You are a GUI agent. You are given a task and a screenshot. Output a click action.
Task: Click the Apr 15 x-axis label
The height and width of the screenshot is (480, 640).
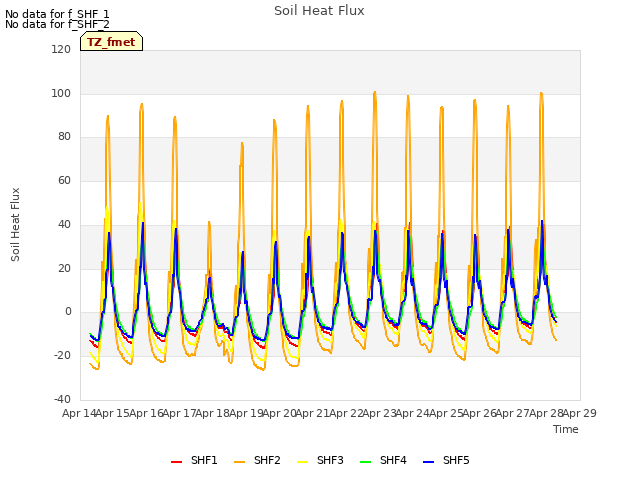coord(113,413)
